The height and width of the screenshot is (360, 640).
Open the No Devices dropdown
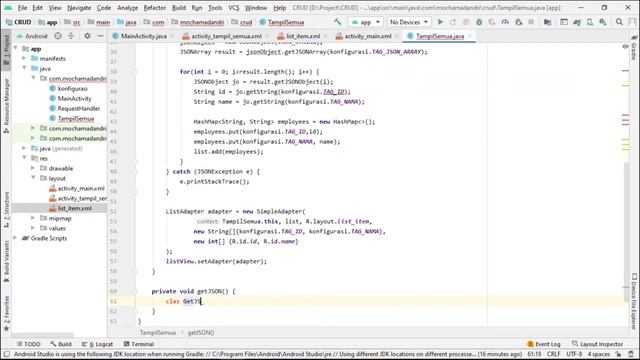(409, 22)
